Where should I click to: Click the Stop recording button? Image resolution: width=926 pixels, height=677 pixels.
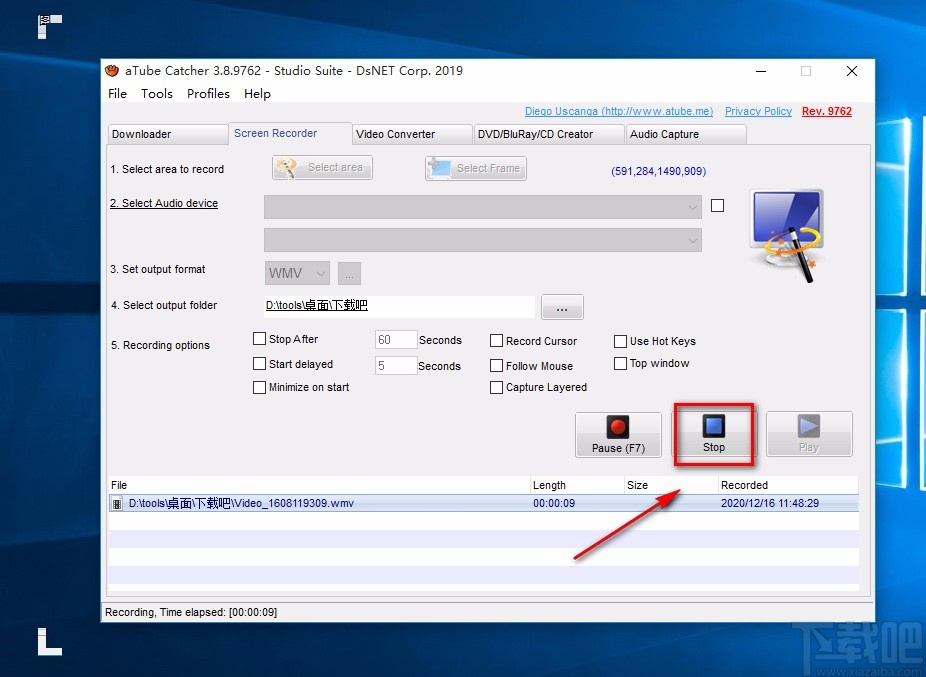713,434
